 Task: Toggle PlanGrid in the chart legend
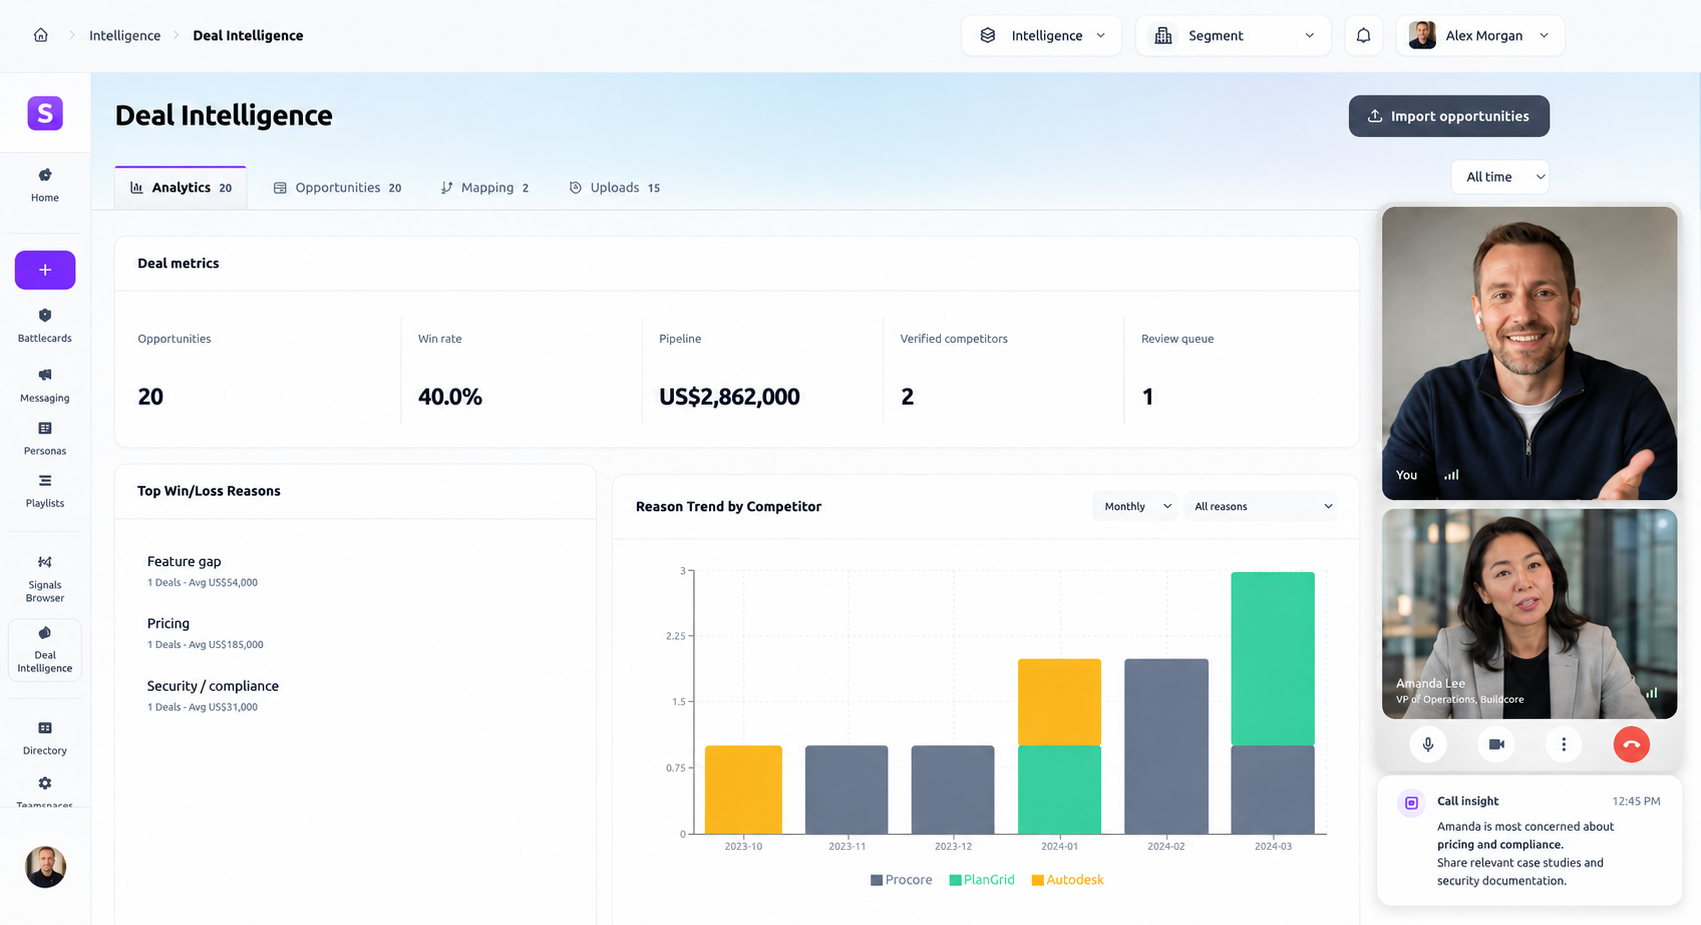click(982, 880)
